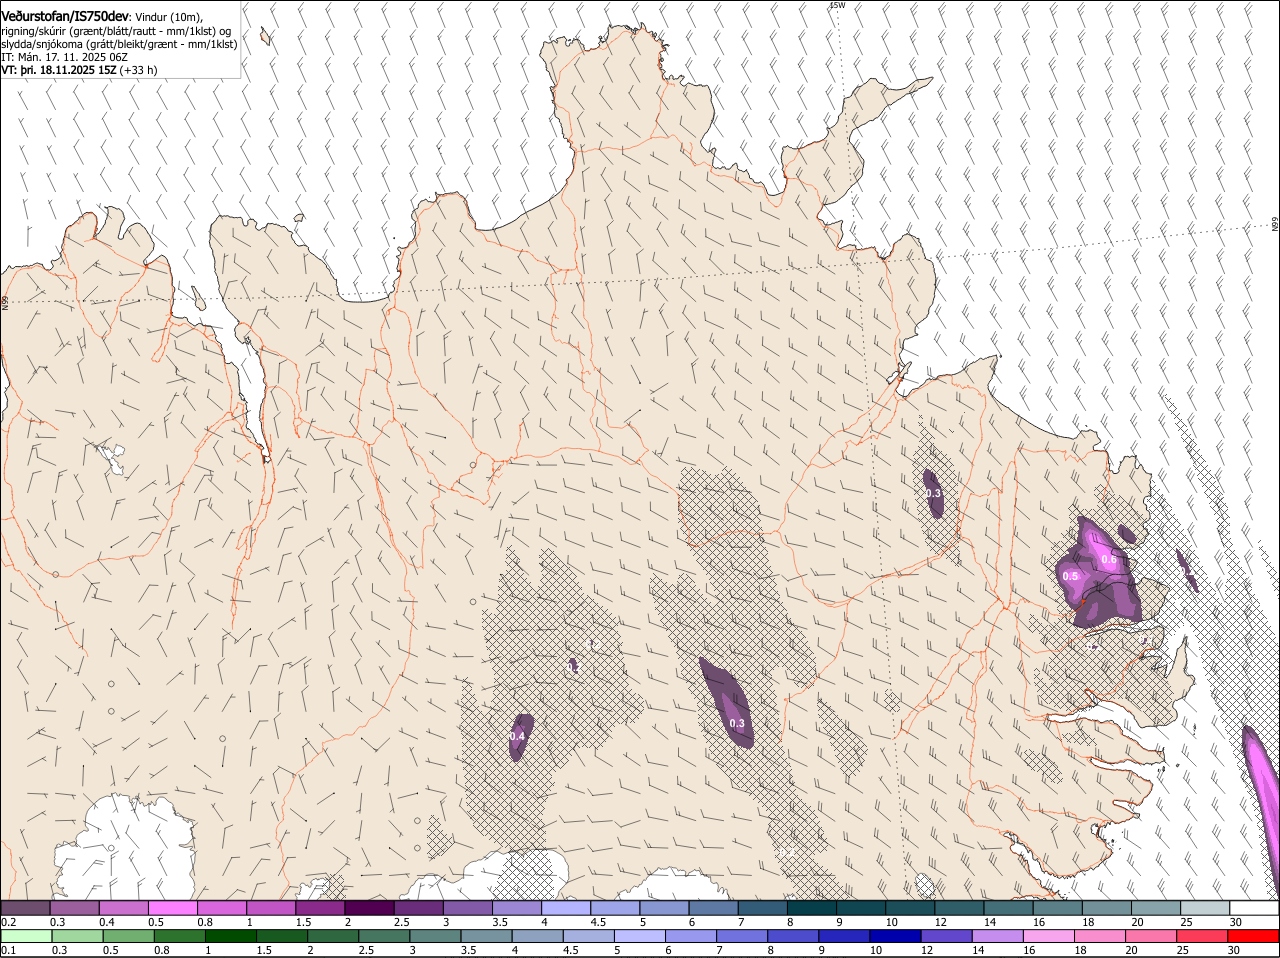This screenshot has height=958, width=1280.
Task: Click the lower legend swatch starting at 14
Action: [x=998, y=936]
